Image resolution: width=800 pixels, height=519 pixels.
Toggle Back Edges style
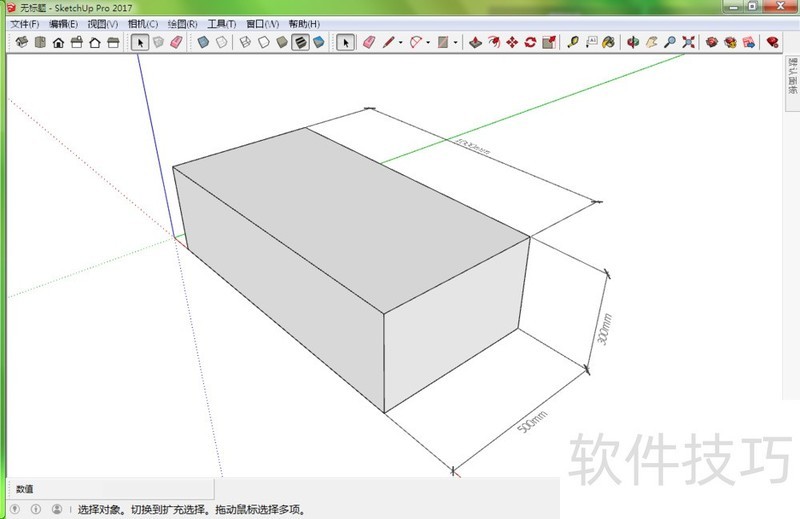(x=221, y=42)
